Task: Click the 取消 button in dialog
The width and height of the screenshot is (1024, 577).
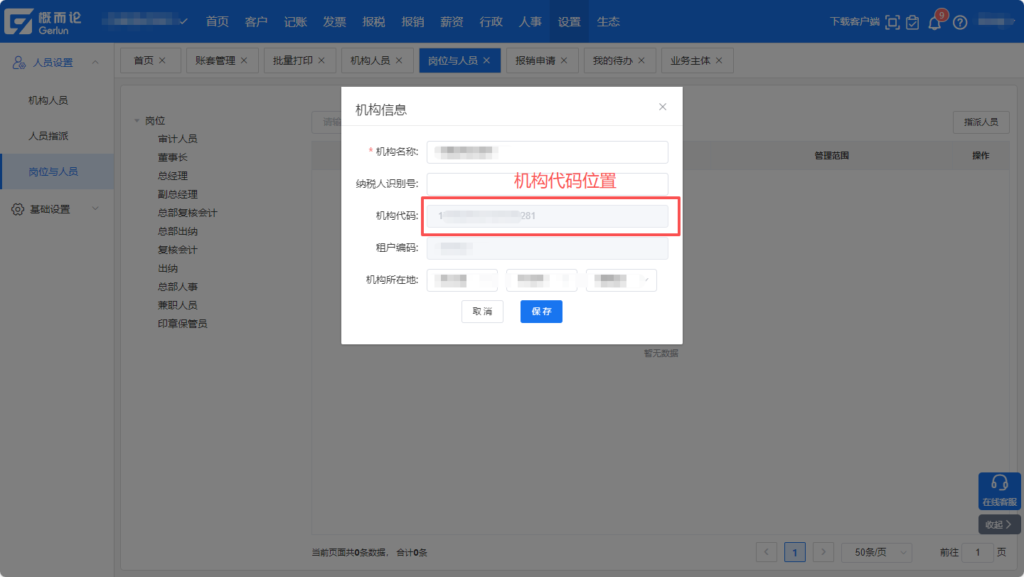Action: click(482, 312)
